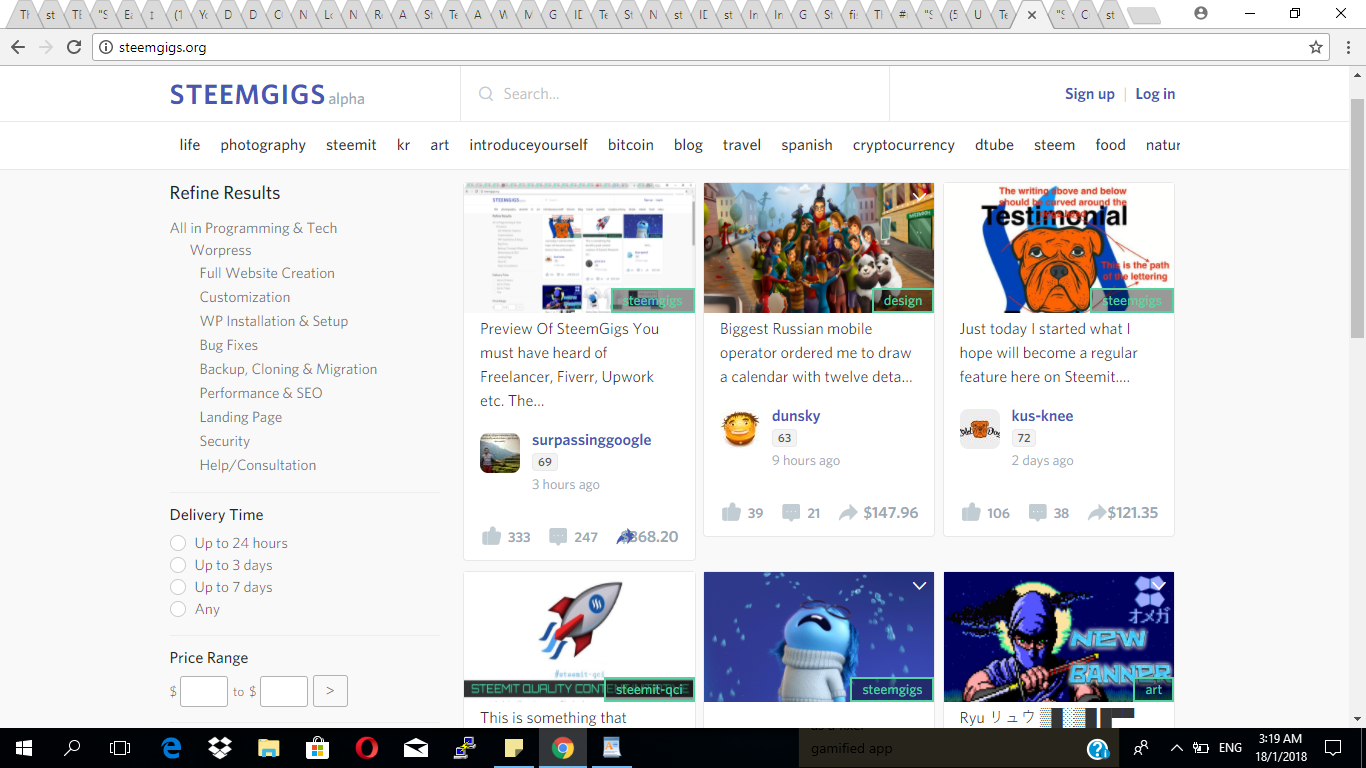The height and width of the screenshot is (768, 1366).
Task: Reload the page with the refresh icon
Action: coord(74,47)
